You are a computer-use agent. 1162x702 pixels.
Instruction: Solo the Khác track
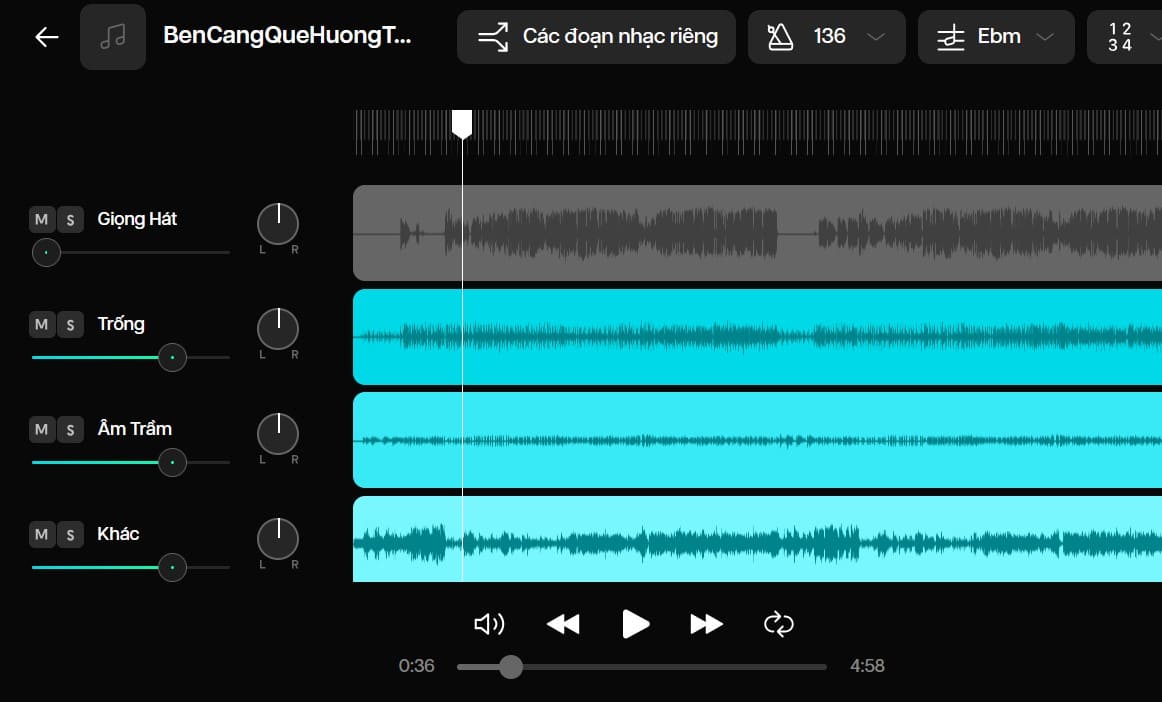(70, 534)
